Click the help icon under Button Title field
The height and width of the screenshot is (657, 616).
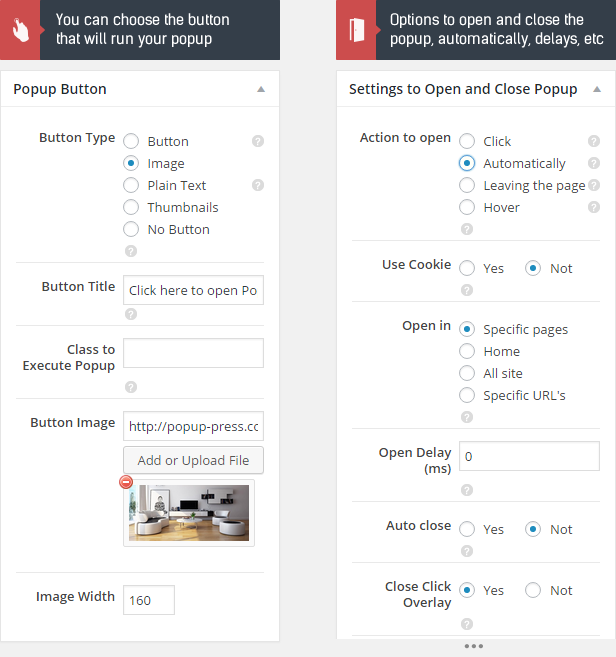[131, 314]
